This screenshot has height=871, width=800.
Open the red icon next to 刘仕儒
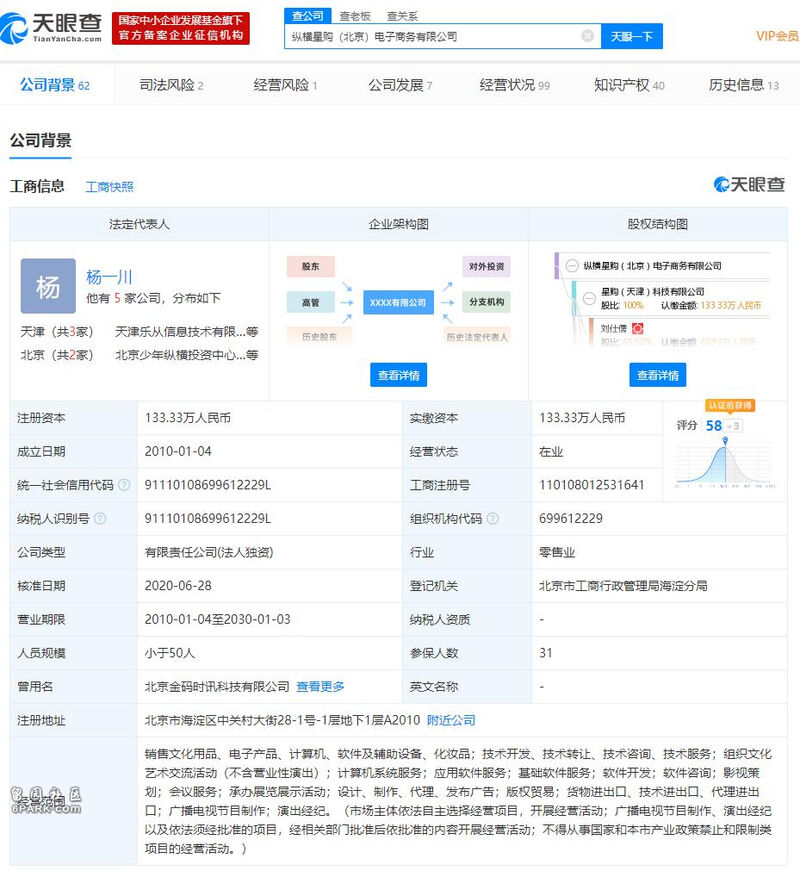click(637, 328)
